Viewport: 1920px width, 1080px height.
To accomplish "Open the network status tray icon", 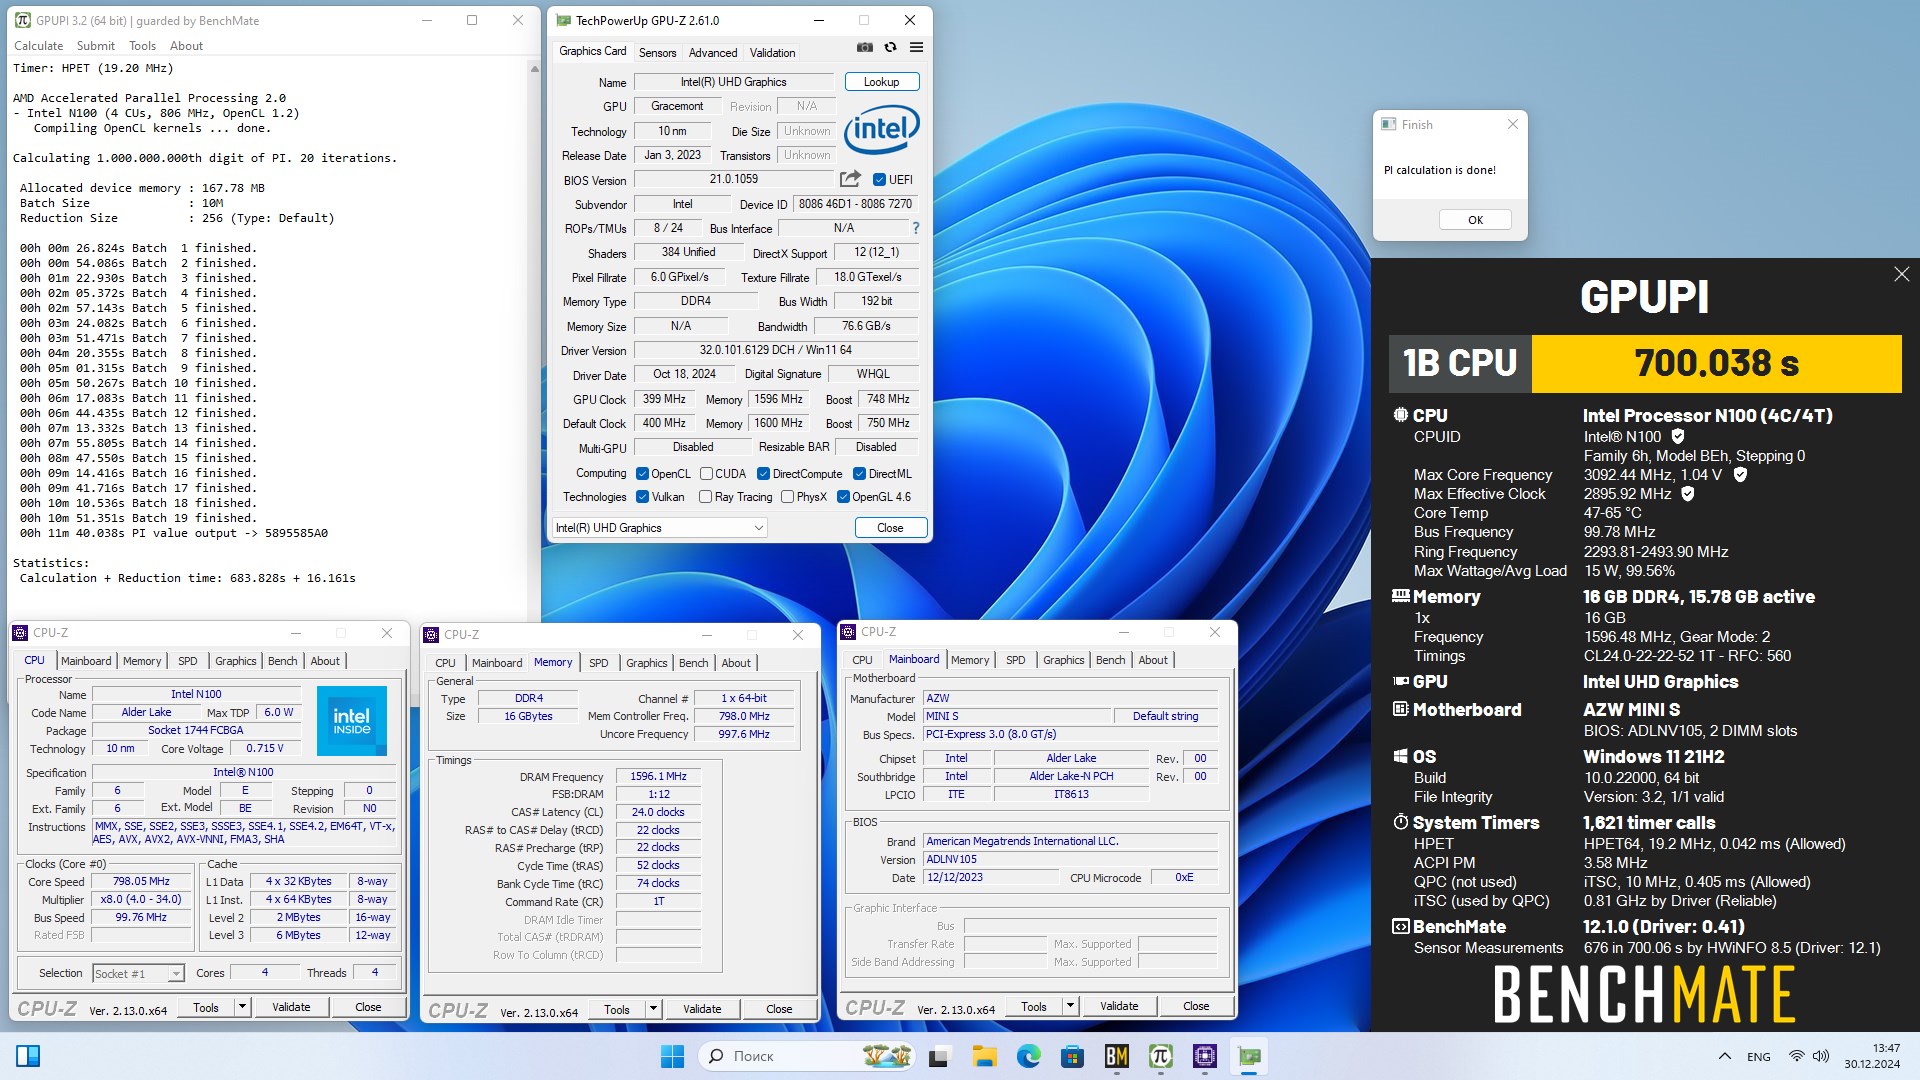I will pos(1797,1056).
